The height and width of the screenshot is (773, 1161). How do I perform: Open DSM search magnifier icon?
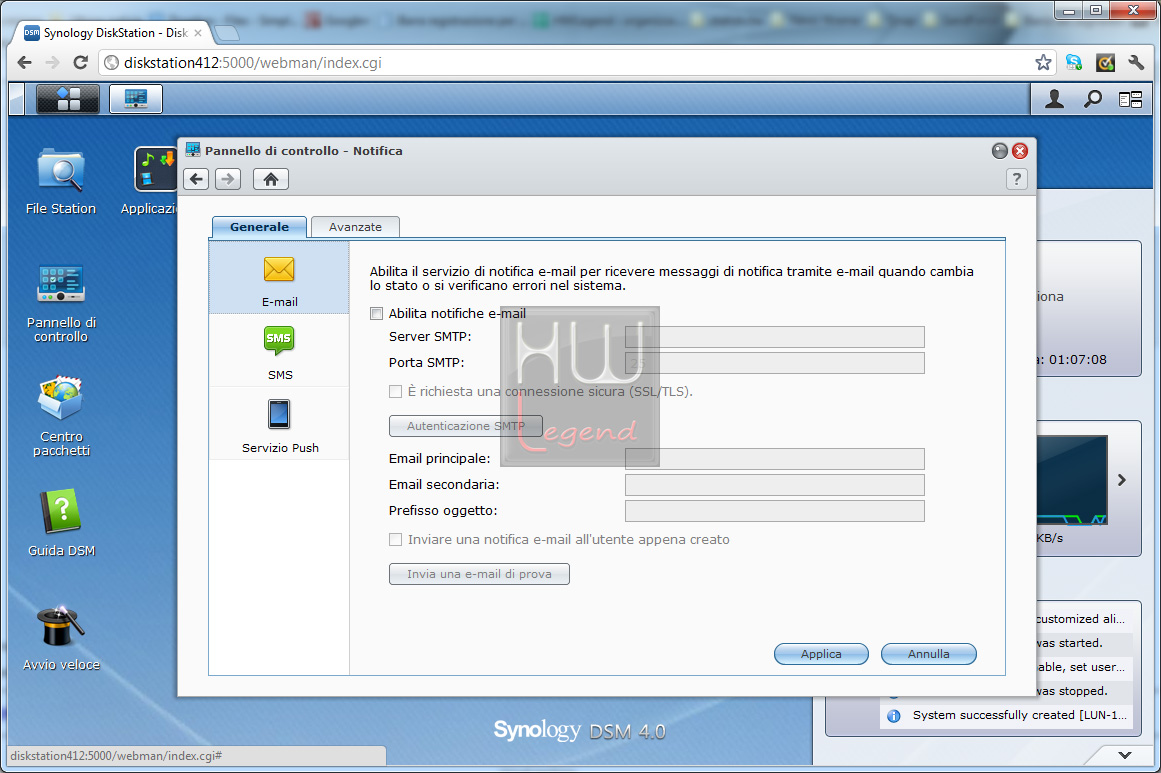pyautogui.click(x=1093, y=98)
